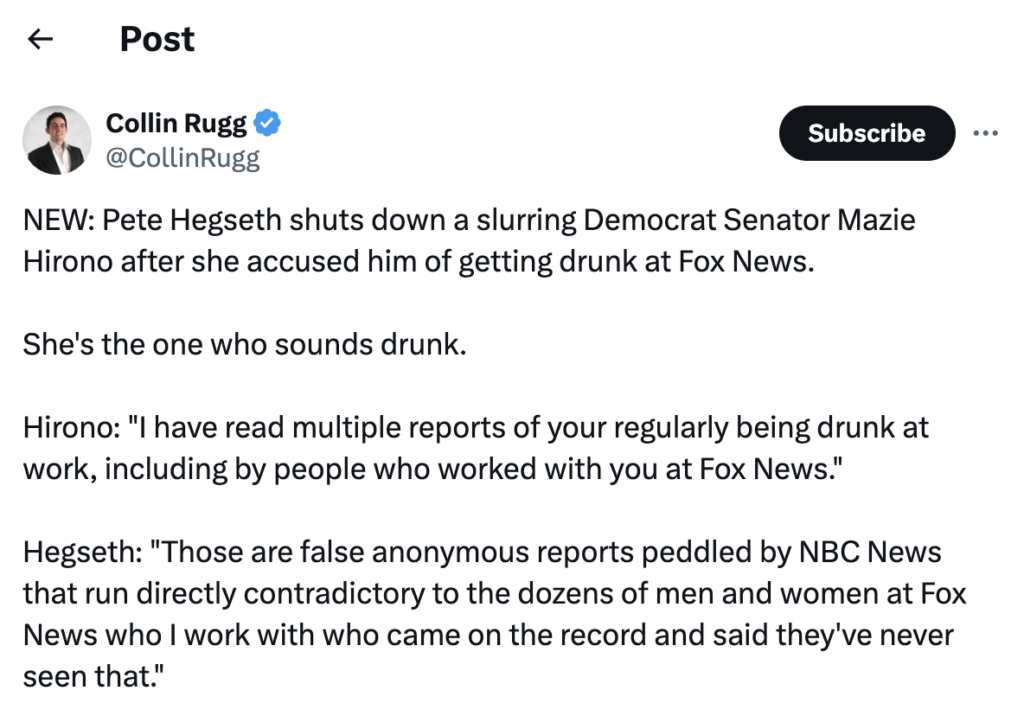Viewport: 1024px width, 716px height.
Task: Click the "Hirono:" speaker label
Action: coord(66,428)
